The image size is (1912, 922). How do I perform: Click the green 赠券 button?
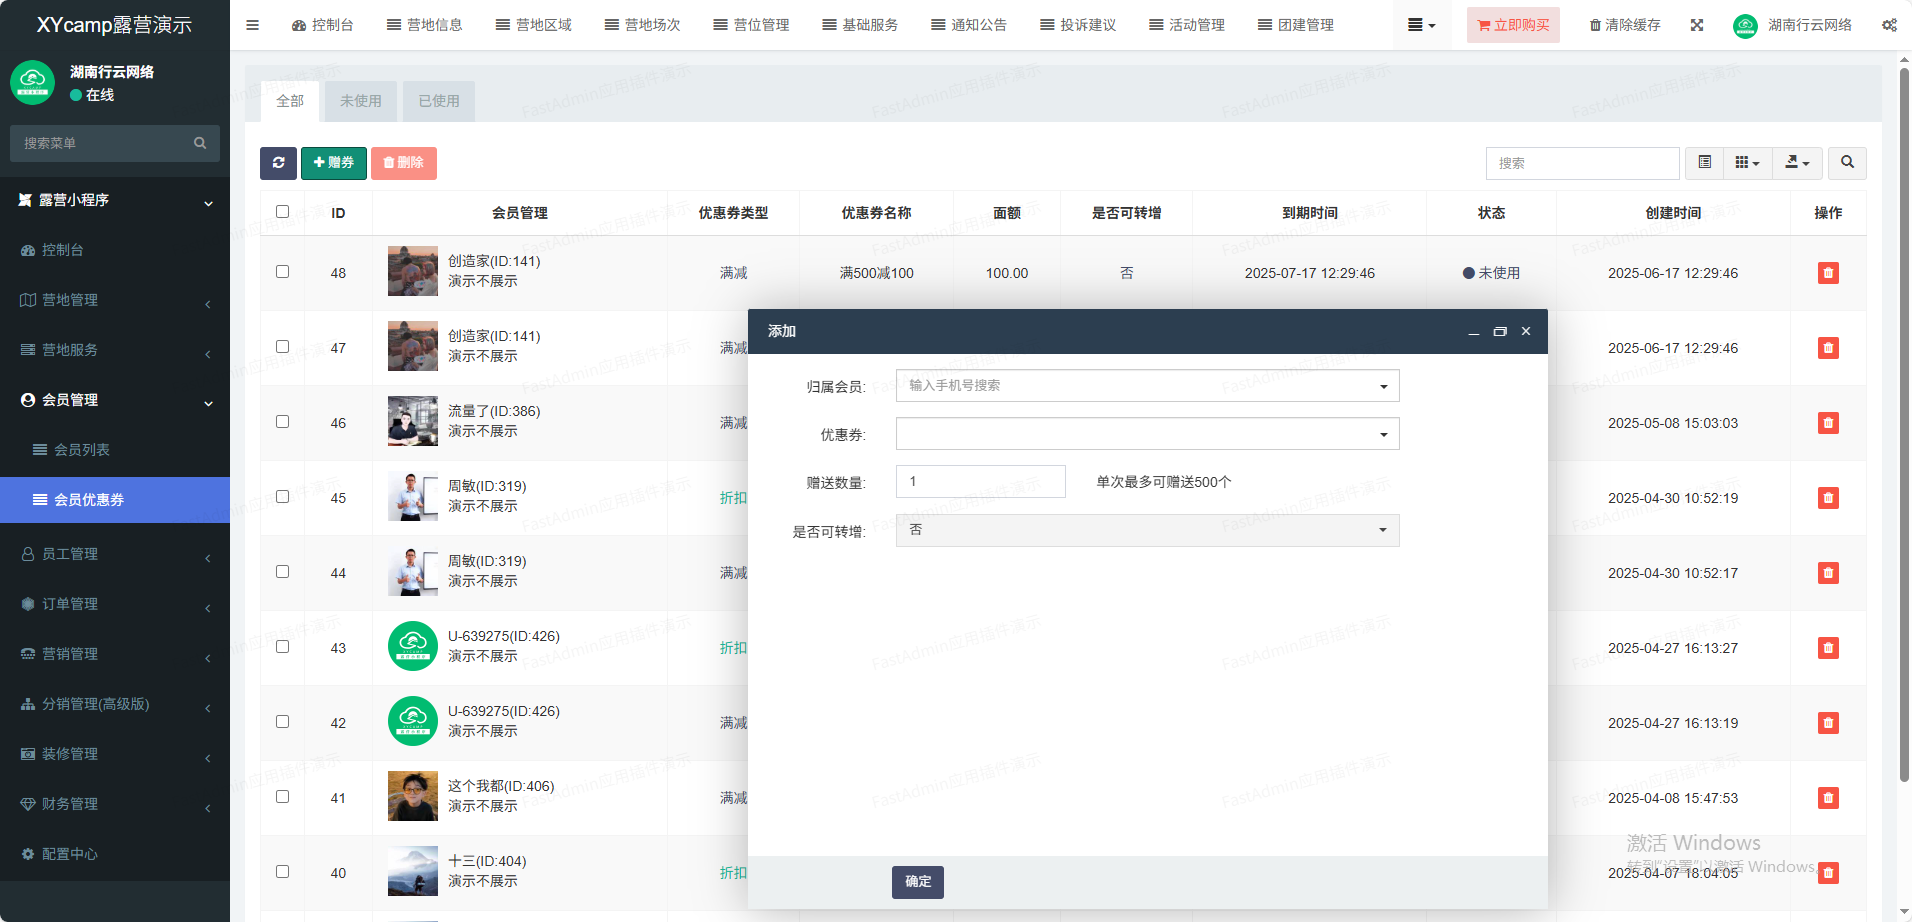333,163
